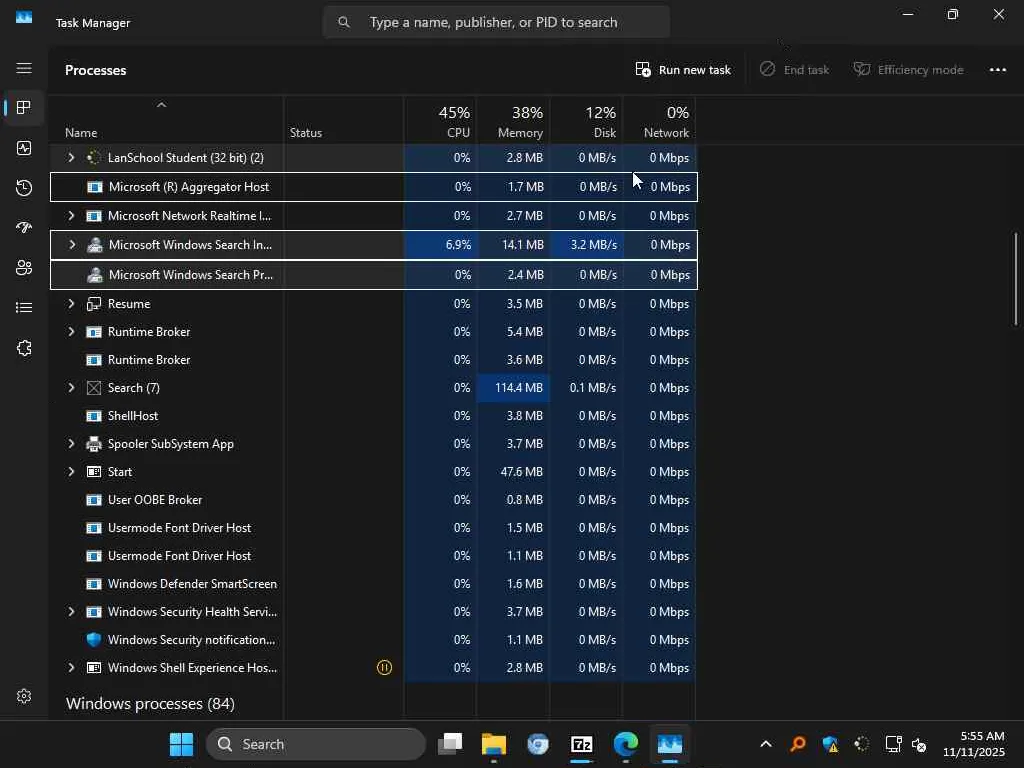The height and width of the screenshot is (768, 1024).
Task: Click the End task button
Action: pos(794,70)
